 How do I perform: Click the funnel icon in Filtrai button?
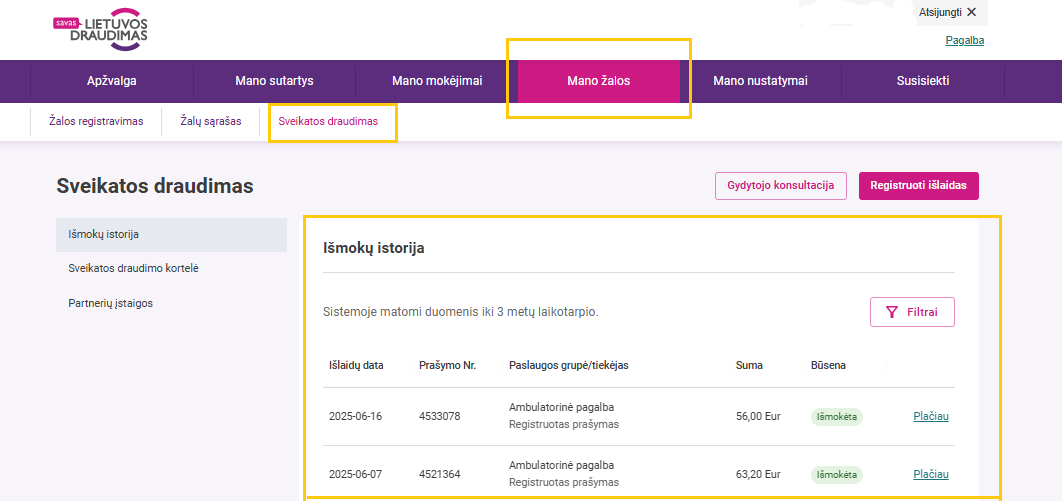(x=892, y=312)
